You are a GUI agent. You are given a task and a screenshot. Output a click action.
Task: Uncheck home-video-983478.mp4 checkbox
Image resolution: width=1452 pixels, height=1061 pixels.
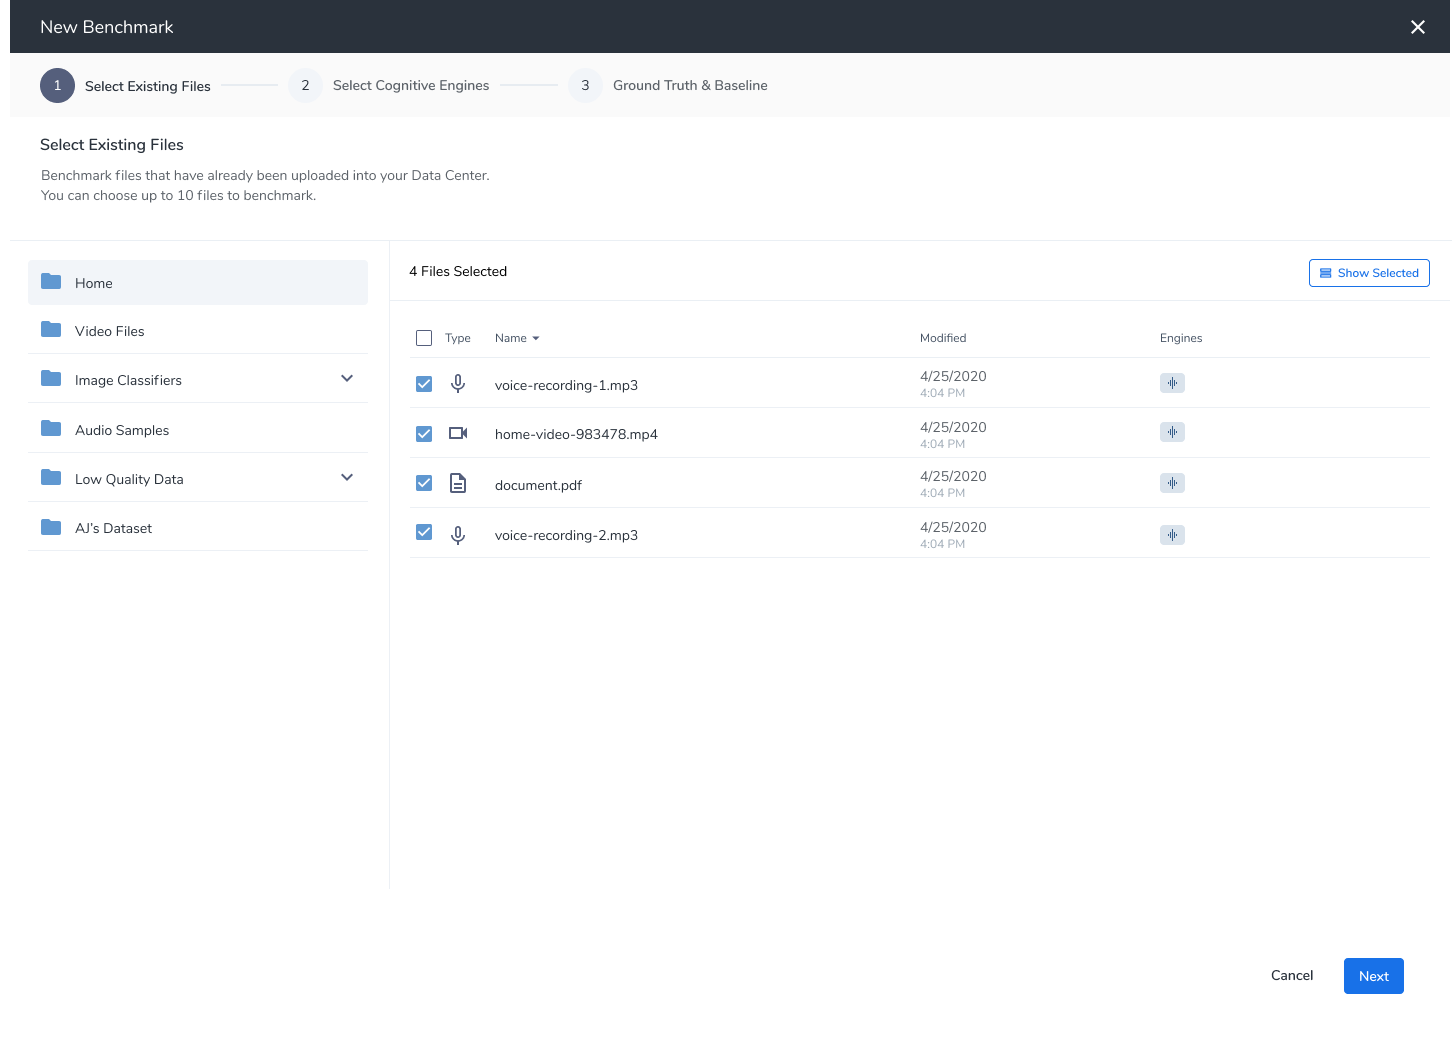coord(424,434)
